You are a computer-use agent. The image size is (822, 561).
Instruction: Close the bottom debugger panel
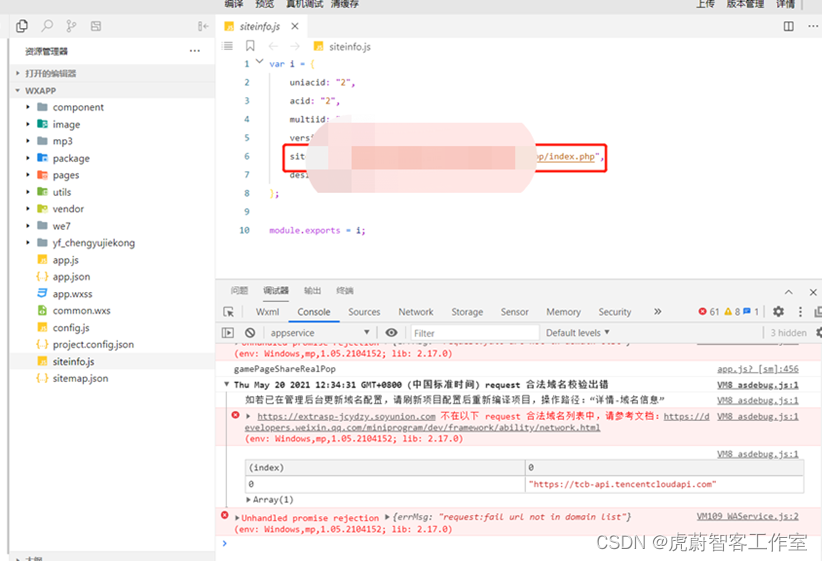click(813, 292)
